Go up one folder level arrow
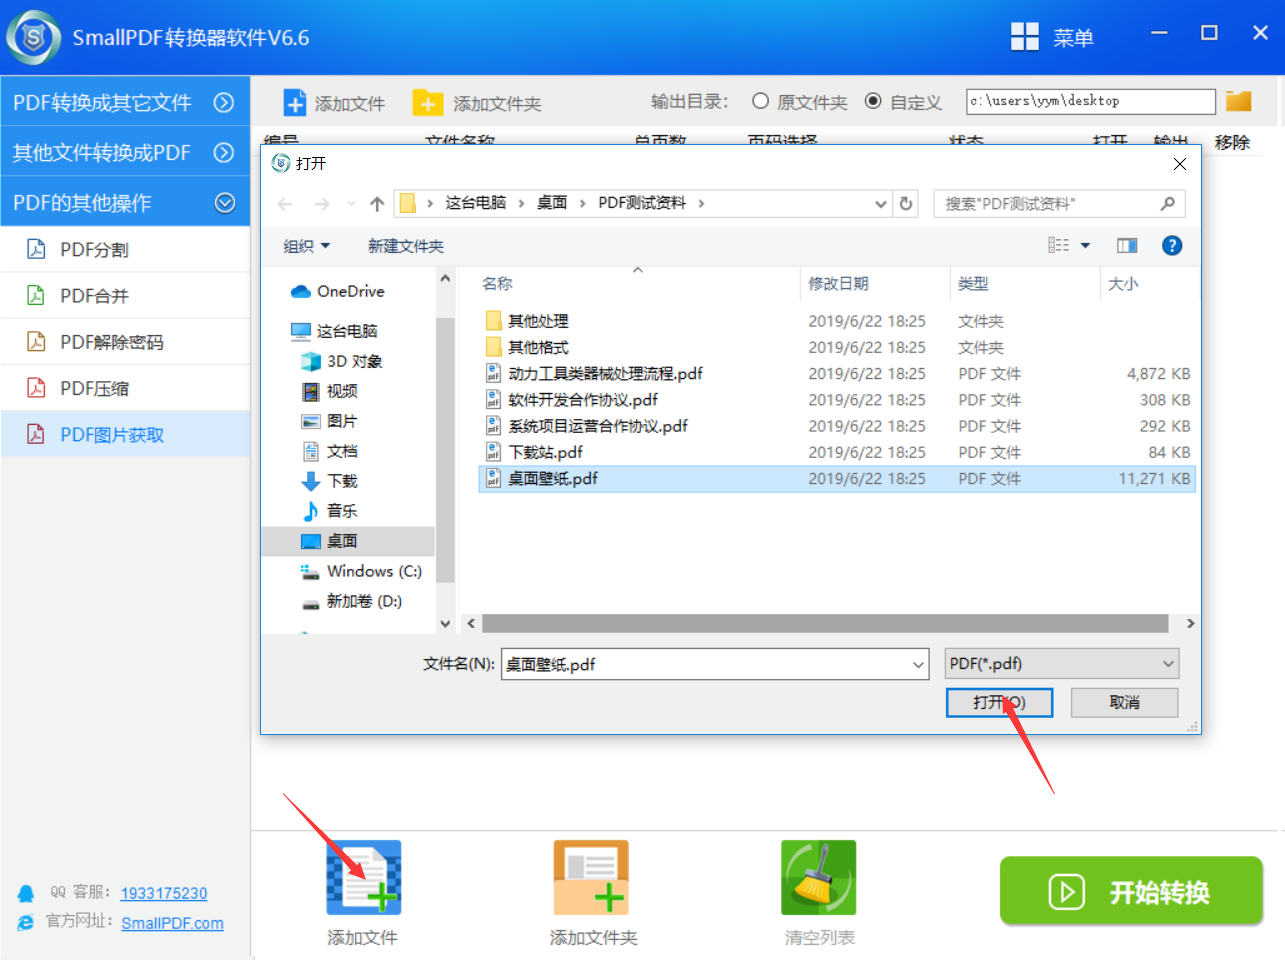The image size is (1285, 960). (377, 204)
